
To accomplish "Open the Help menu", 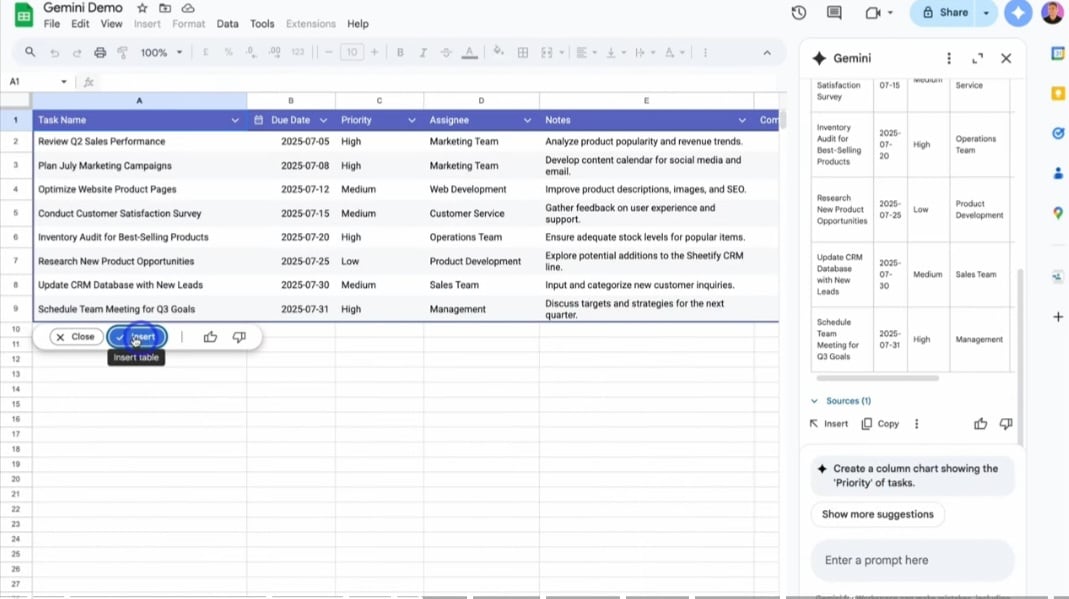I will [358, 24].
